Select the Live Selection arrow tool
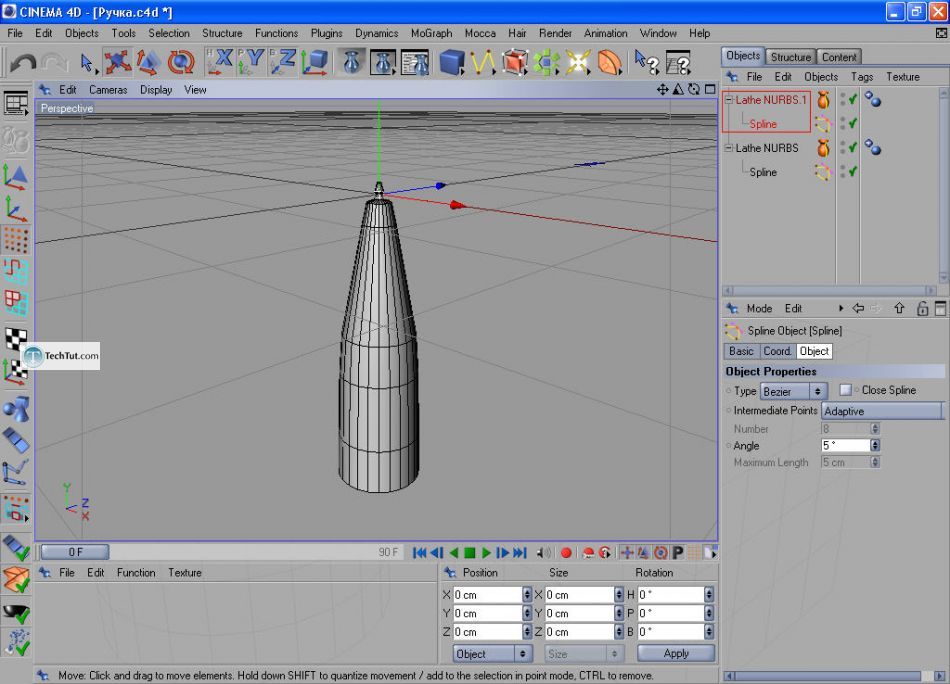The width and height of the screenshot is (950, 684). point(87,62)
